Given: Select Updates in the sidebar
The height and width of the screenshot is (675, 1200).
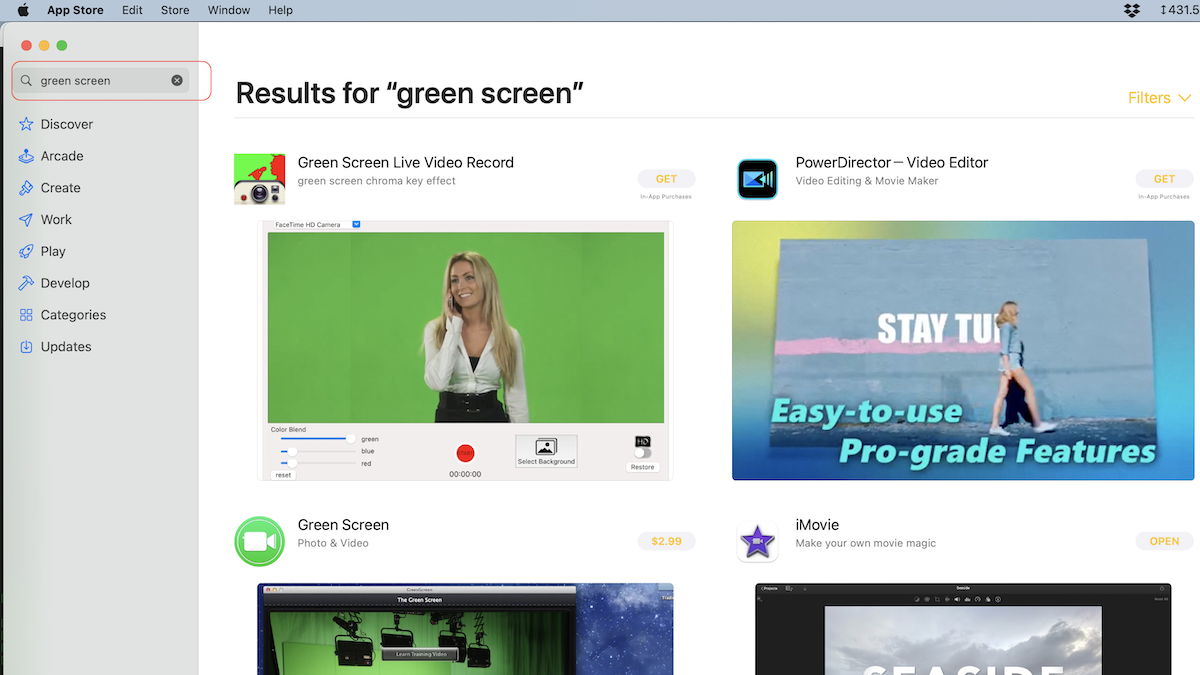Looking at the screenshot, I should pos(66,347).
